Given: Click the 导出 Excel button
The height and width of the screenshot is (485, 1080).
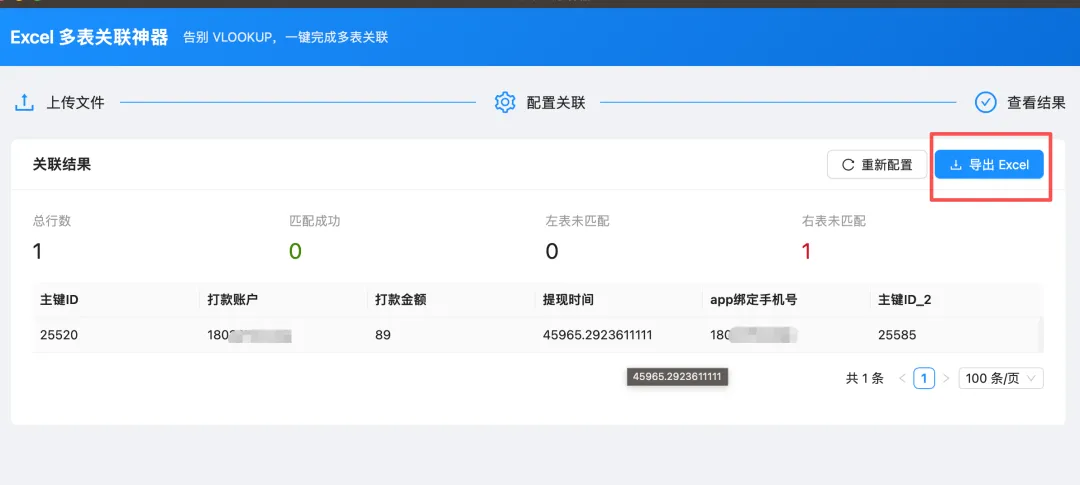Looking at the screenshot, I should pos(989,165).
